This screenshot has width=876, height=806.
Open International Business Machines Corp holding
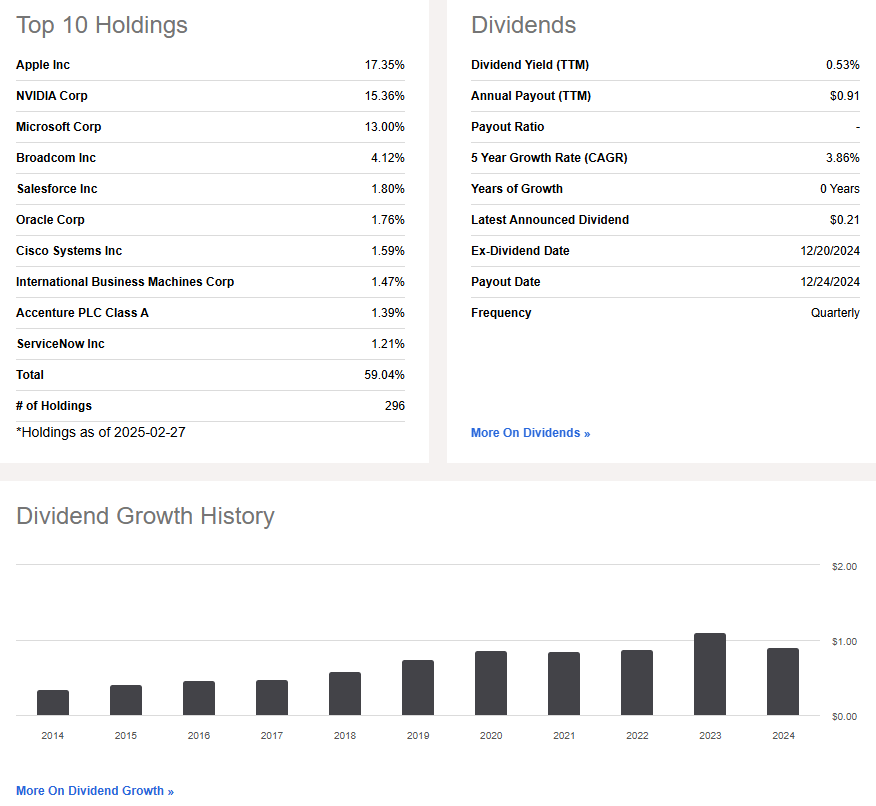click(125, 282)
